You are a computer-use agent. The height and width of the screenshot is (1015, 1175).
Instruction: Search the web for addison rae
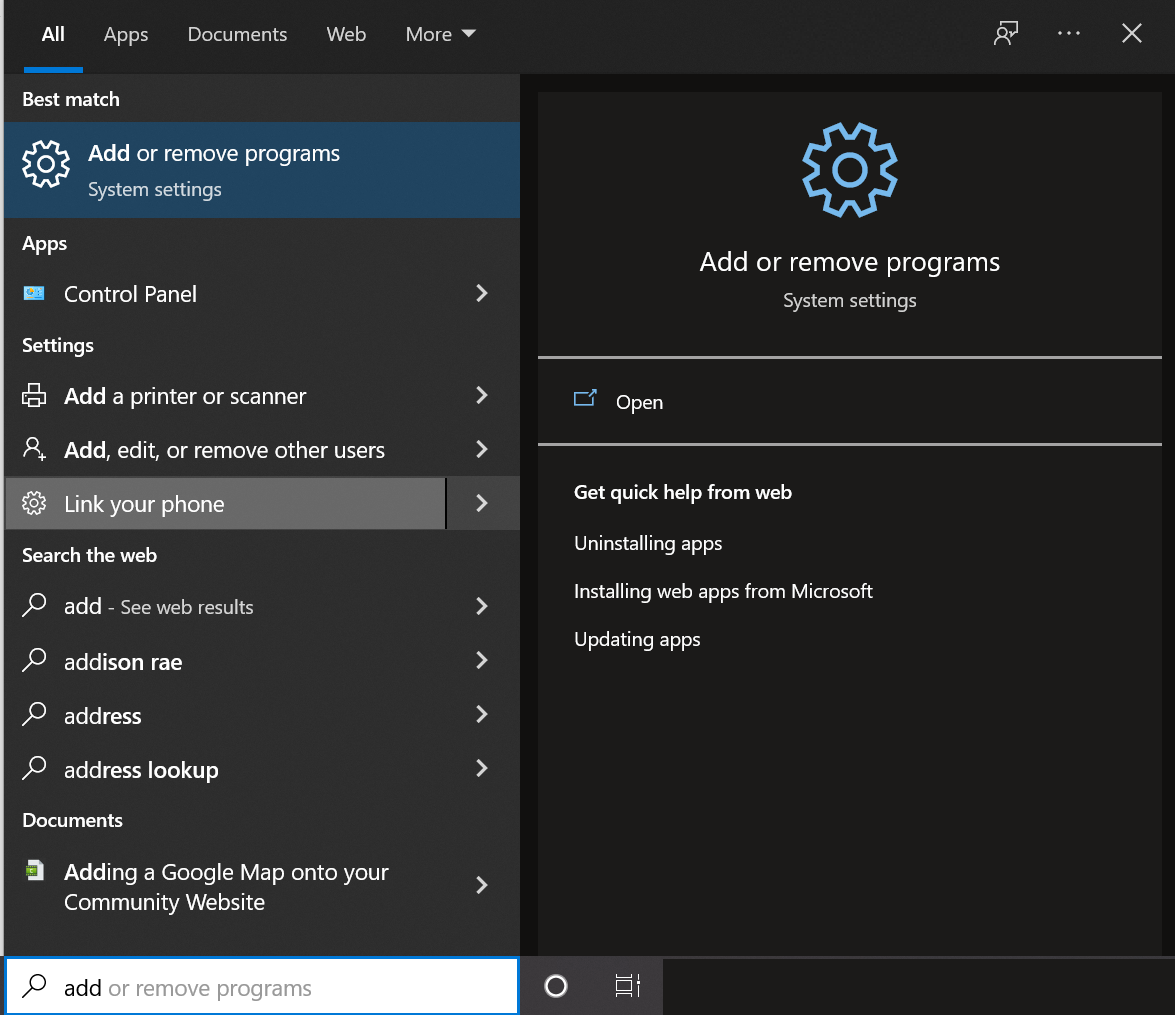click(x=225, y=660)
